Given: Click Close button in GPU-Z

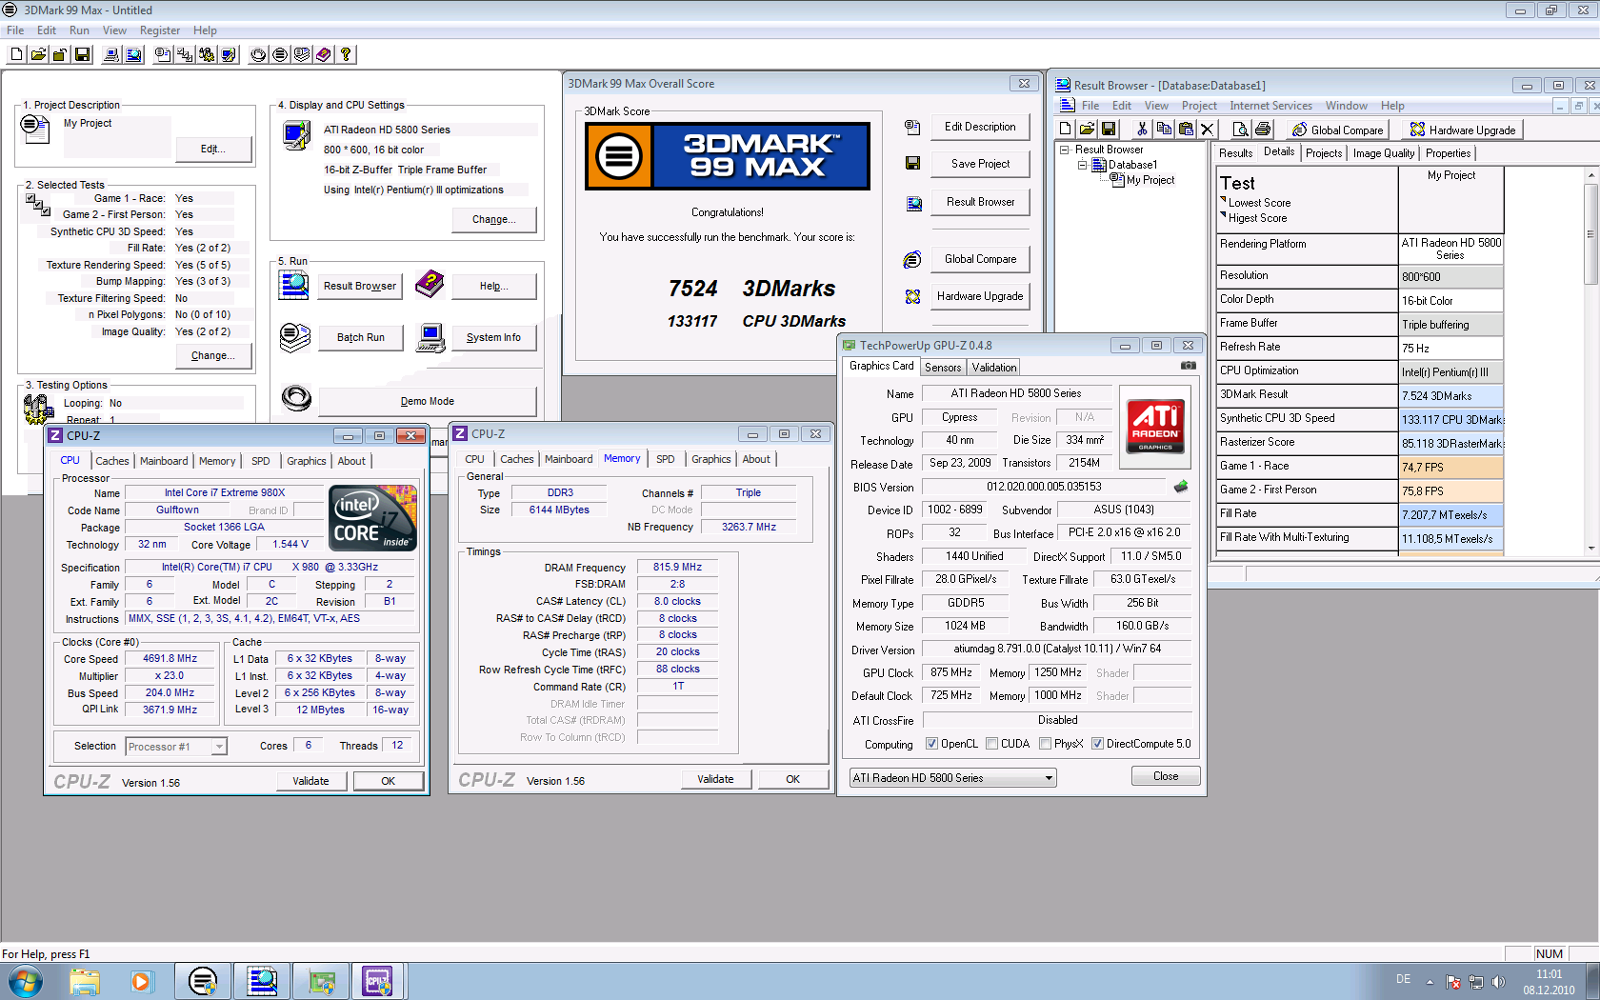Looking at the screenshot, I should (1165, 776).
